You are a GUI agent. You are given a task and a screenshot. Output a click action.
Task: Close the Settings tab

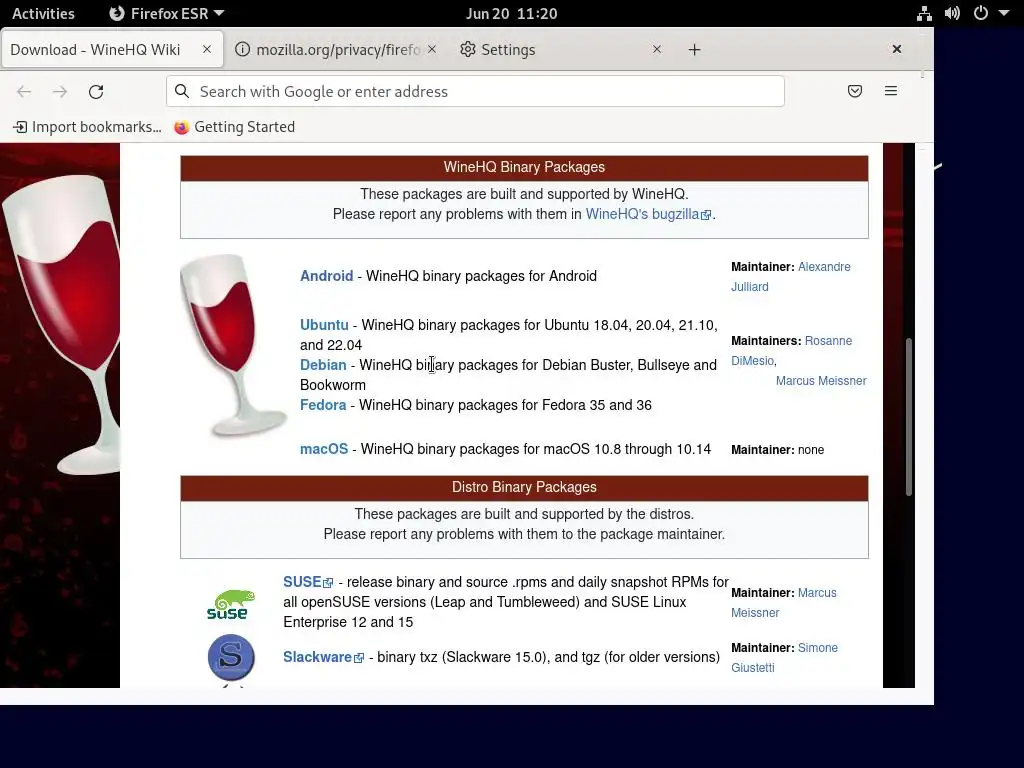[x=657, y=49]
